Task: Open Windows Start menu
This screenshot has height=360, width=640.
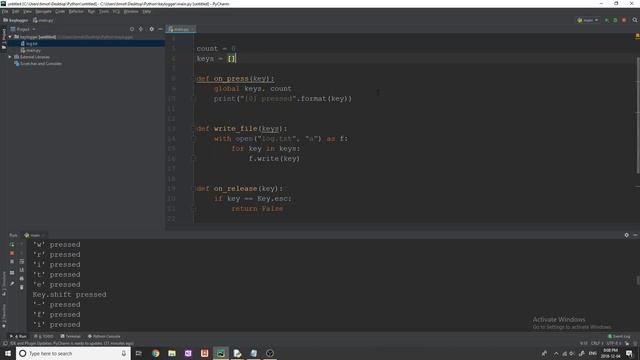Action: [x=8, y=353]
